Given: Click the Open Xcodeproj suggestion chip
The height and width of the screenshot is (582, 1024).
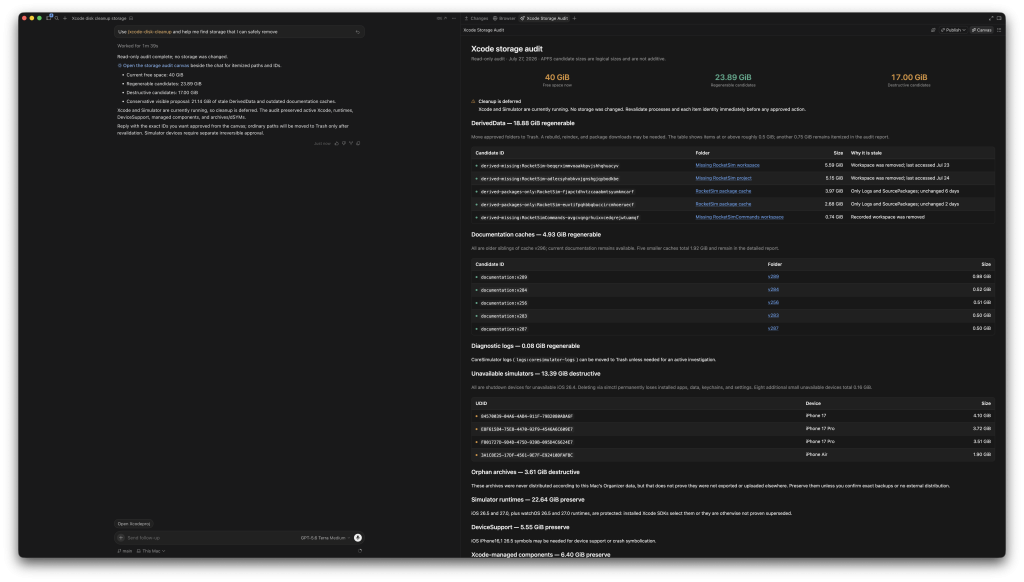Looking at the screenshot, I should (134, 524).
